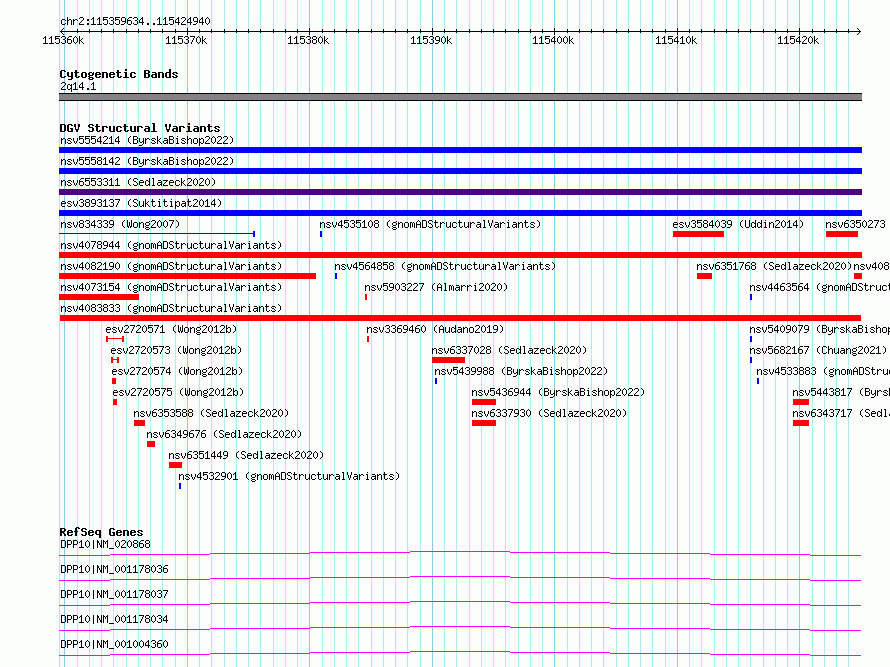This screenshot has height=667, width=890.
Task: Click the gray 2q14.1 cytogenetic band bar
Action: [x=460, y=97]
